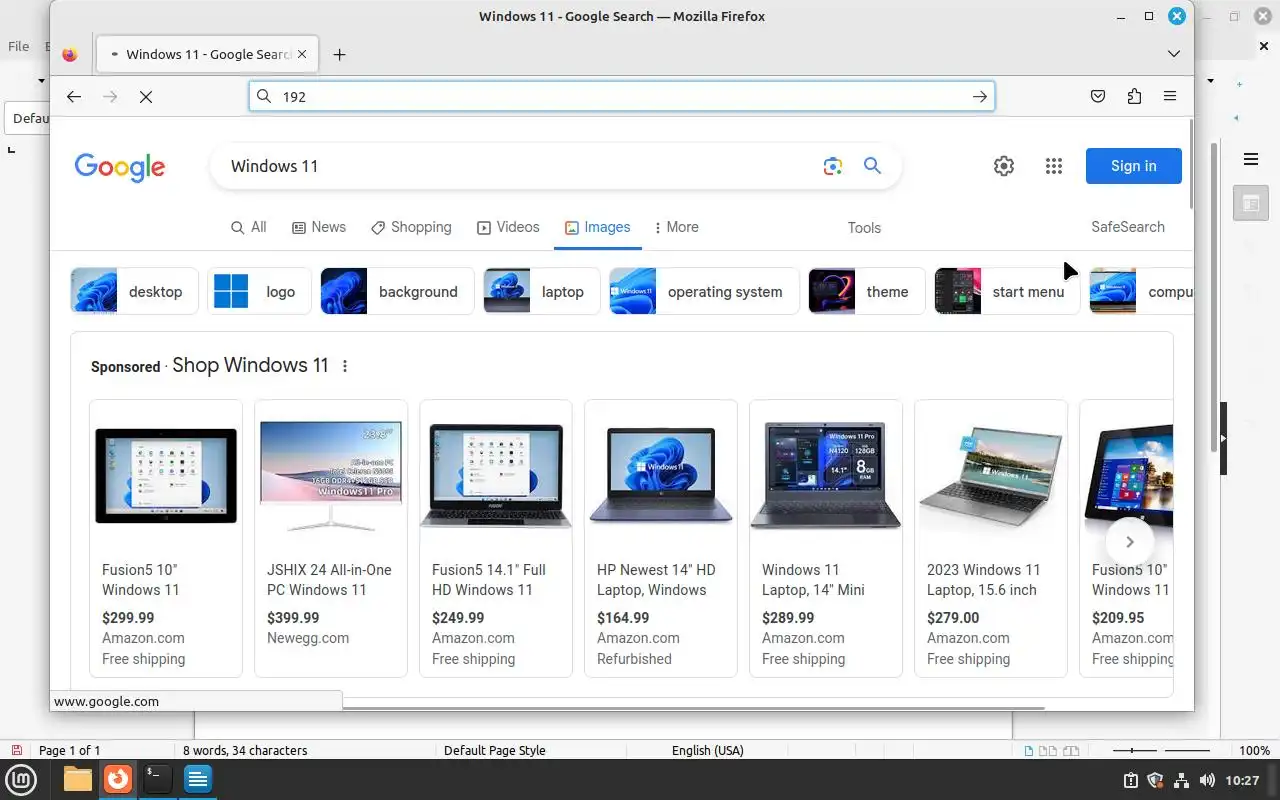Filter images by the start menu chip
This screenshot has height=800, width=1280.
[1007, 292]
